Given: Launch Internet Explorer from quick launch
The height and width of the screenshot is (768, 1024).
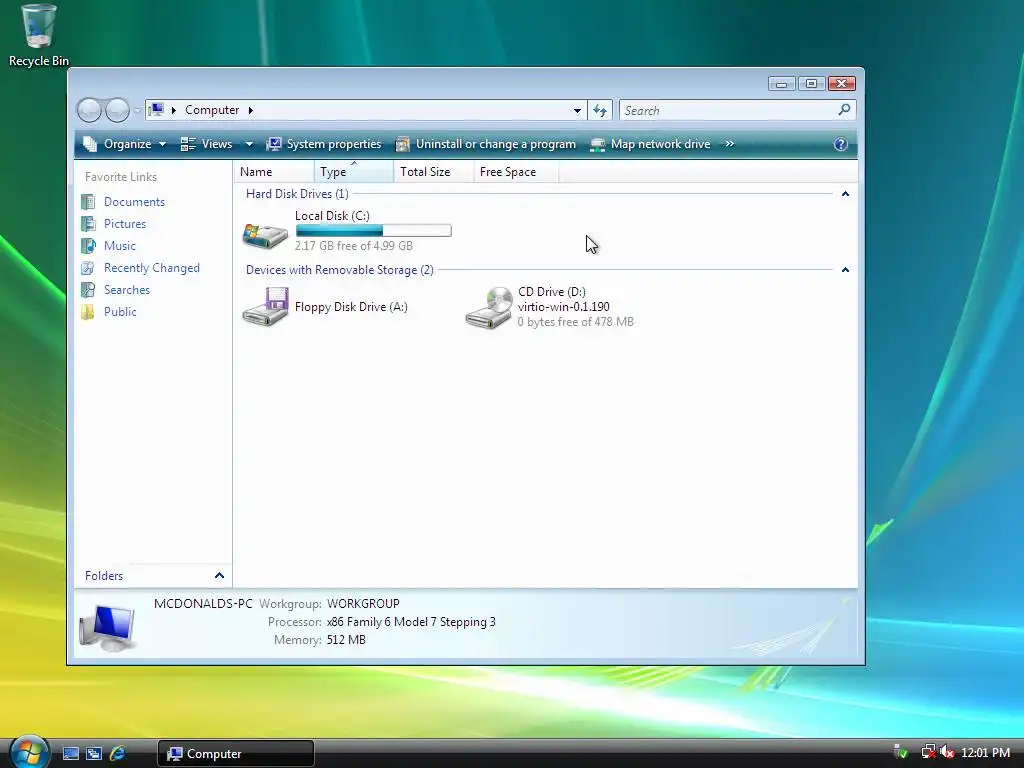Looking at the screenshot, I should coord(118,754).
